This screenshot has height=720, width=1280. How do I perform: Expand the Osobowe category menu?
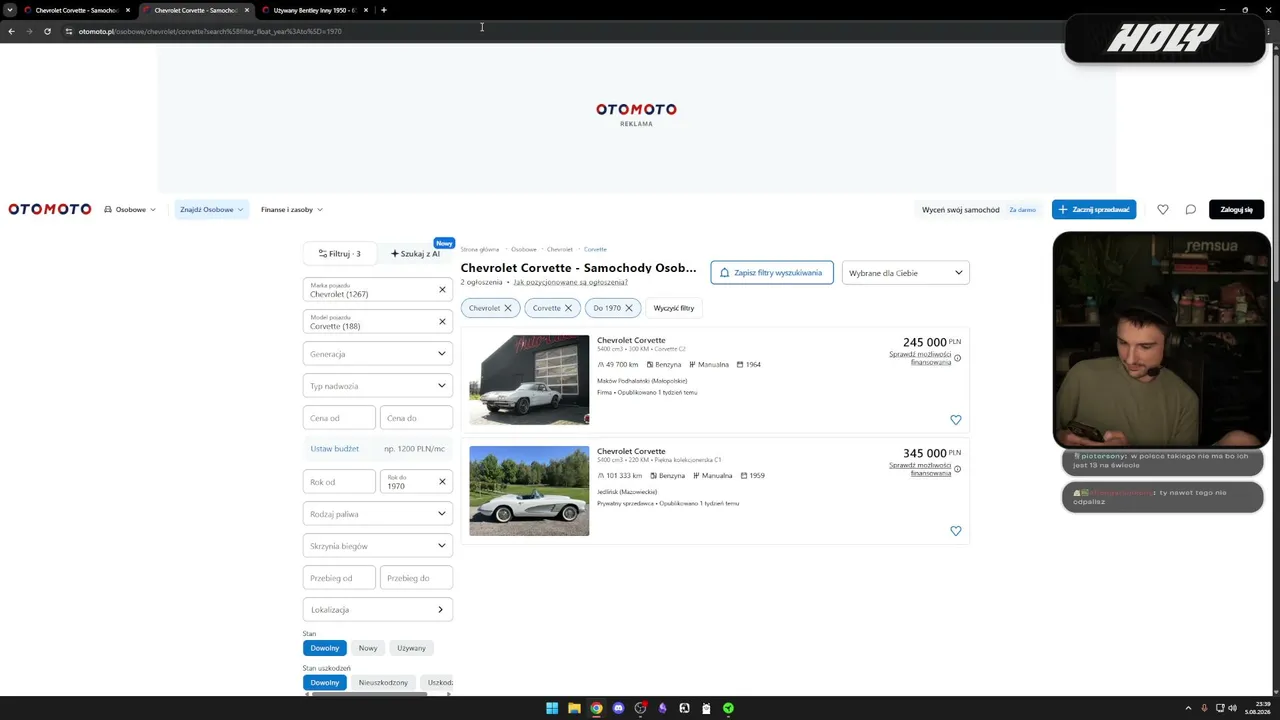[130, 210]
